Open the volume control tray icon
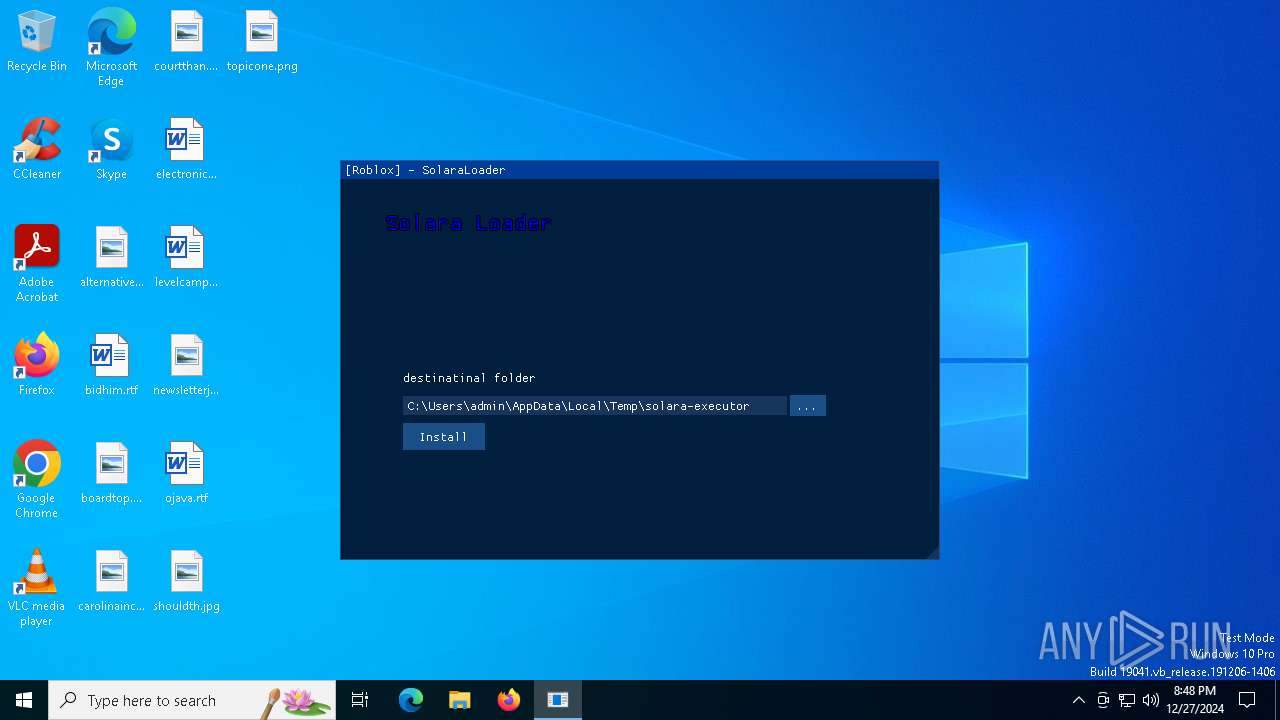This screenshot has height=720, width=1280. pos(1151,700)
